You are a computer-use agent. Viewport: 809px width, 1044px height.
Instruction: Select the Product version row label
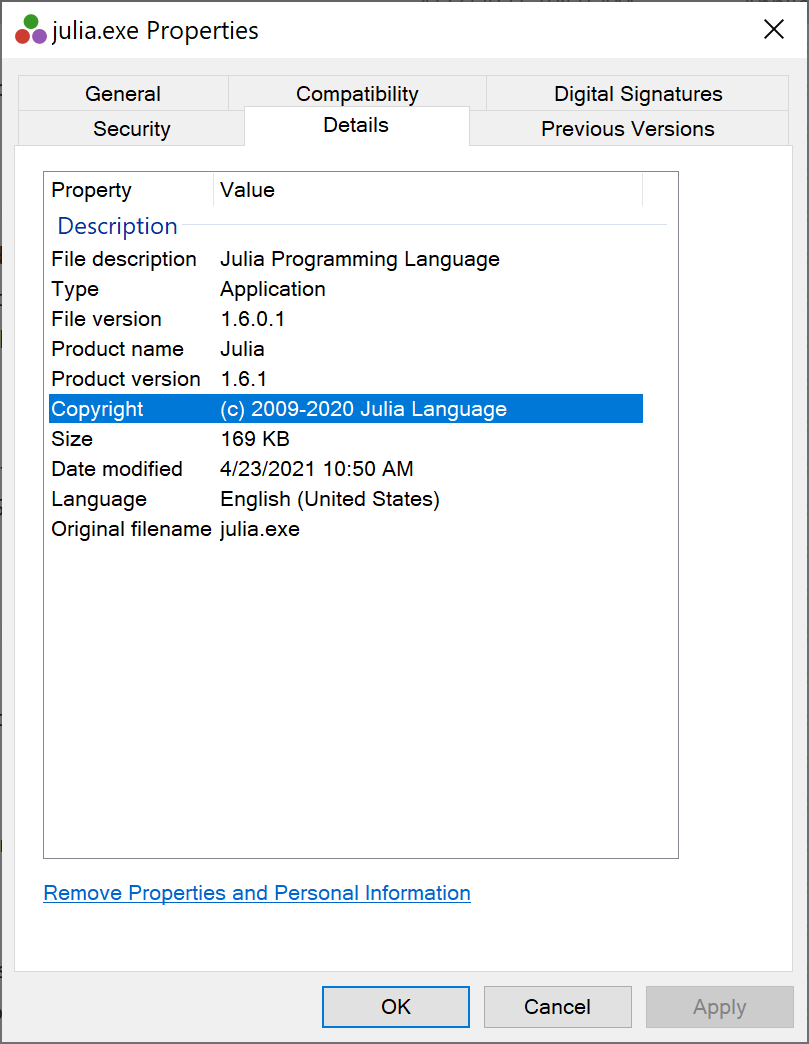click(126, 379)
